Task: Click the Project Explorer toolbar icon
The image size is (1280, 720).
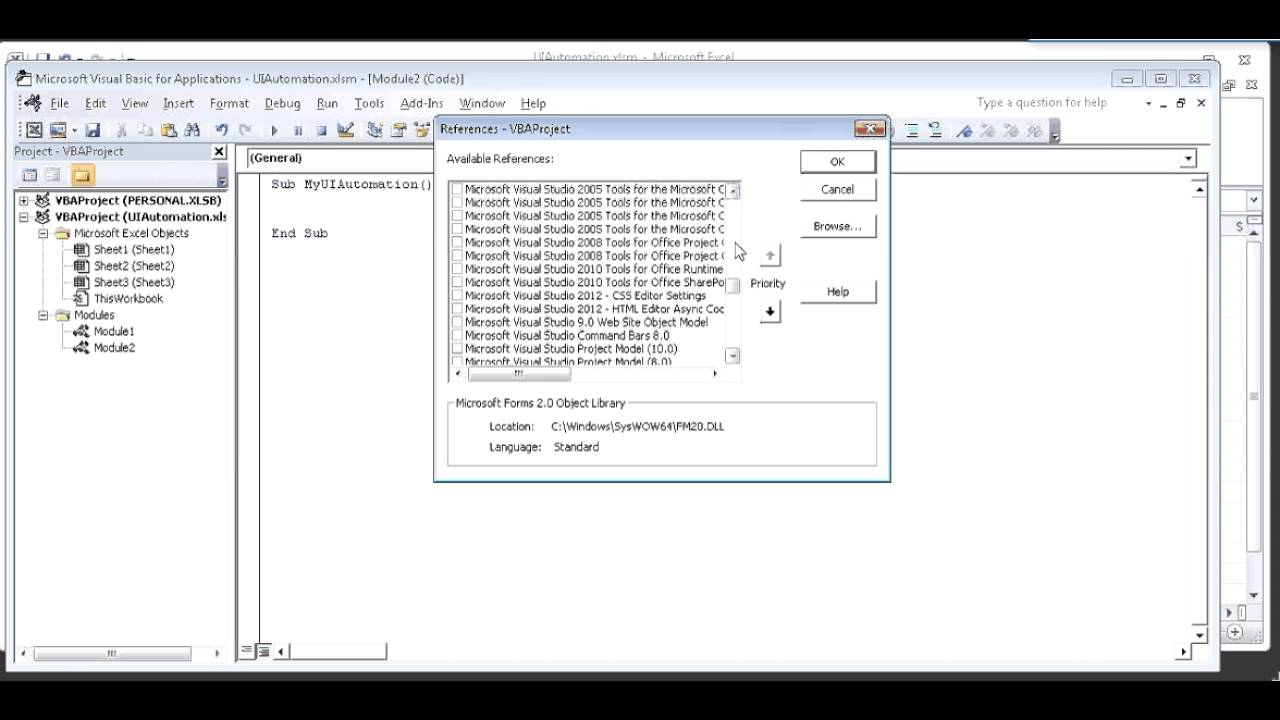Action: (x=375, y=130)
